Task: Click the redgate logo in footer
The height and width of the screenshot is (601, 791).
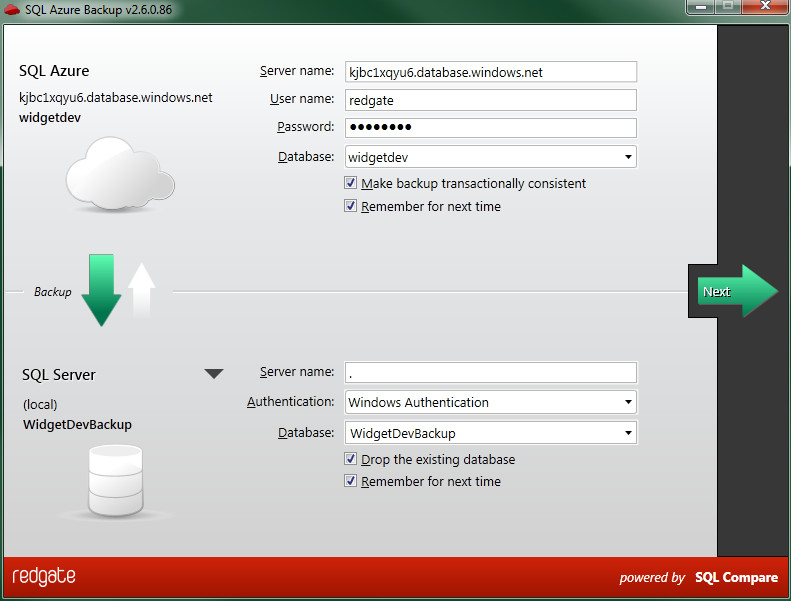Action: click(x=44, y=576)
